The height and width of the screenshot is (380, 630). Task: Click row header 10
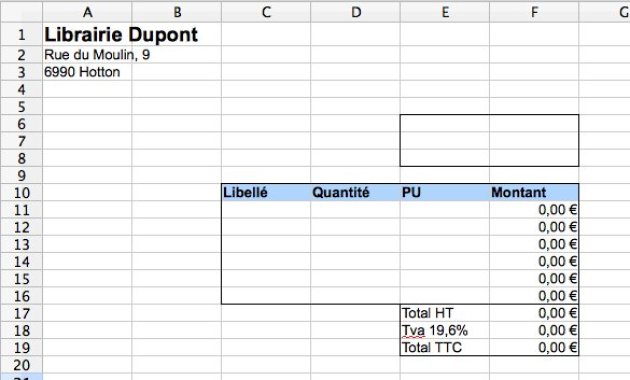point(21,192)
